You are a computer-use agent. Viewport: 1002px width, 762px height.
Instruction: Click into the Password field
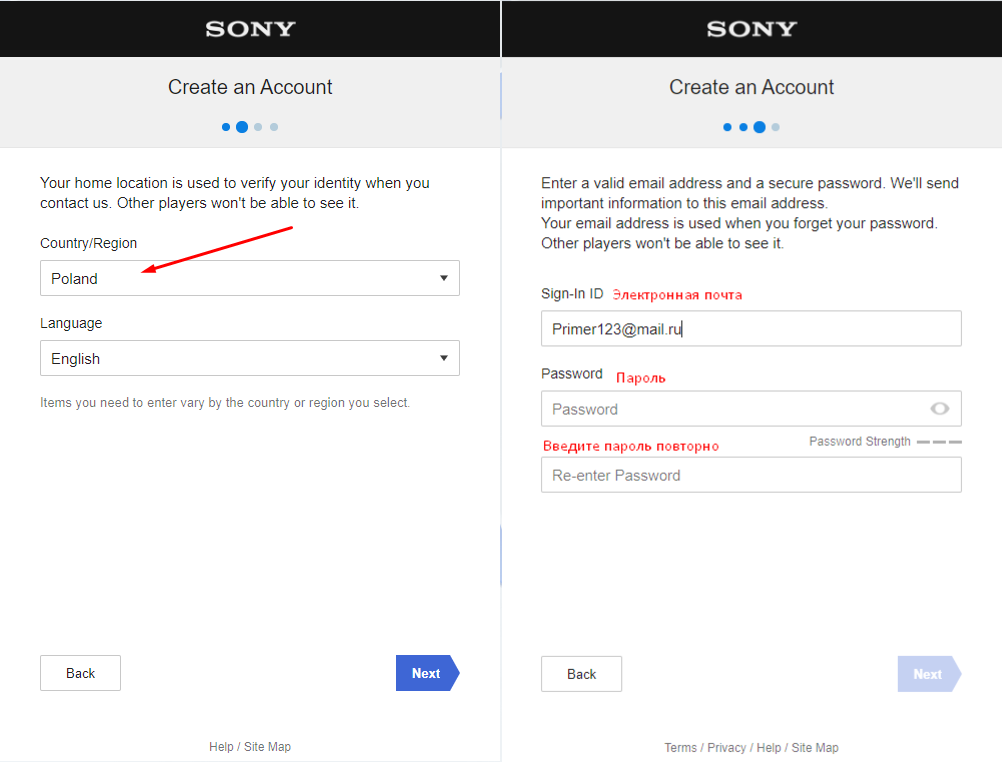pos(730,408)
